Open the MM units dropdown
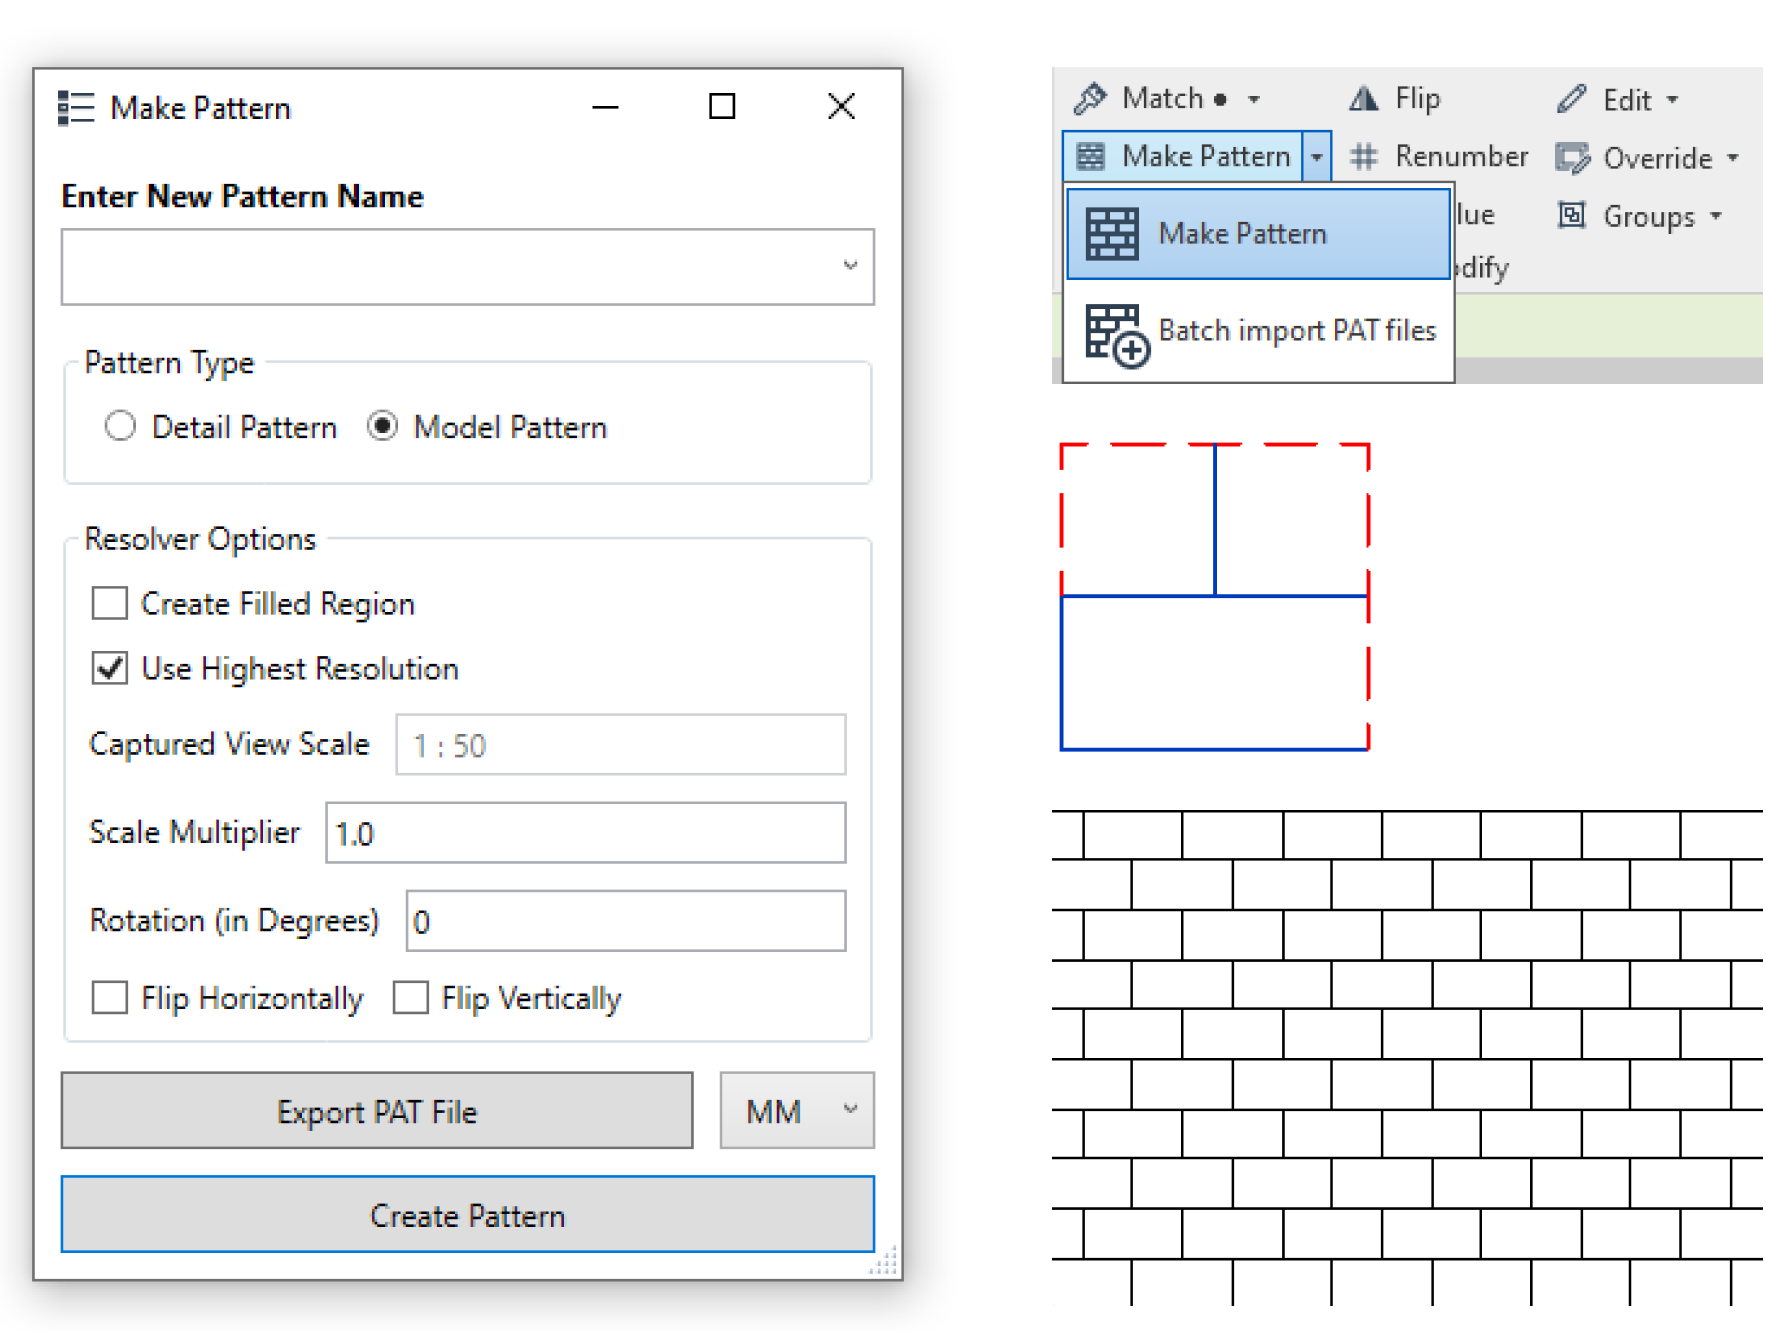 [797, 1110]
